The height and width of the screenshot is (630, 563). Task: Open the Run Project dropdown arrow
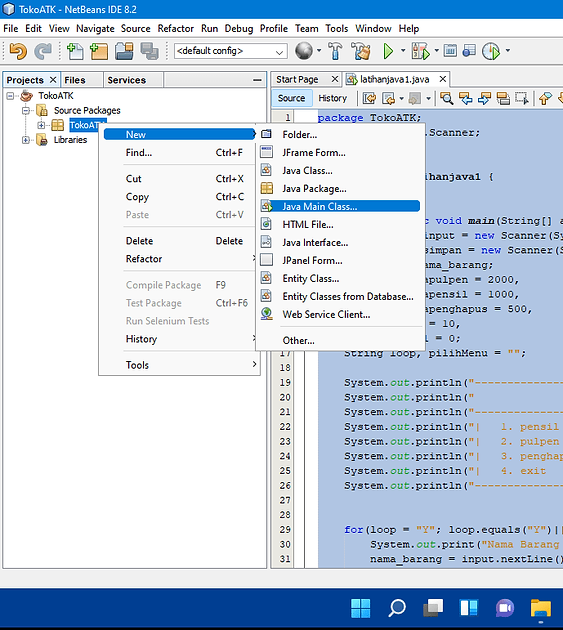point(403,51)
